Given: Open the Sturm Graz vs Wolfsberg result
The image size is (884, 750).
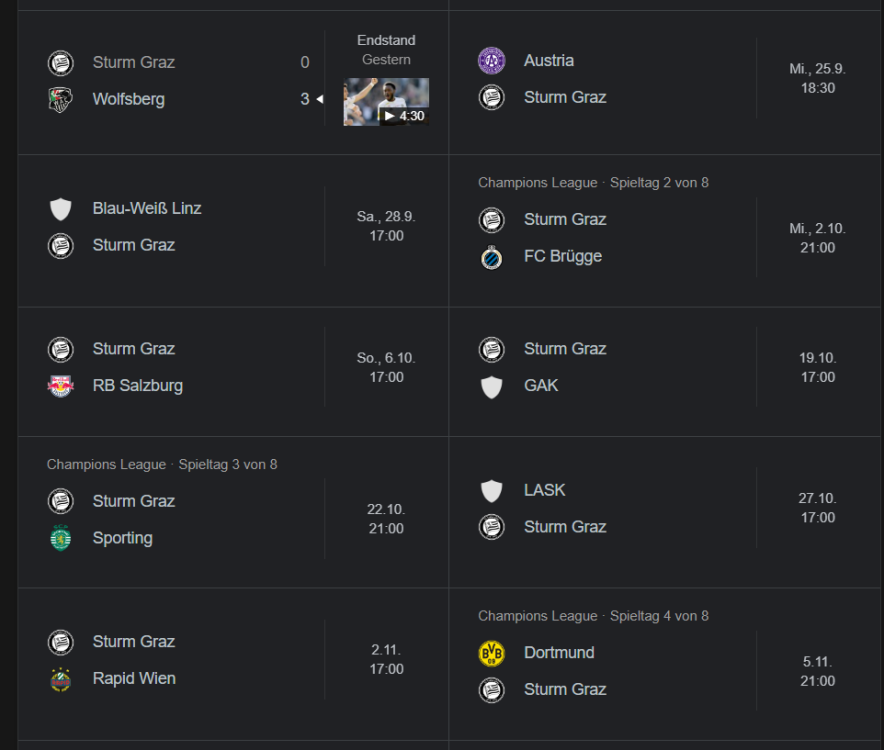Looking at the screenshot, I should pos(180,81).
